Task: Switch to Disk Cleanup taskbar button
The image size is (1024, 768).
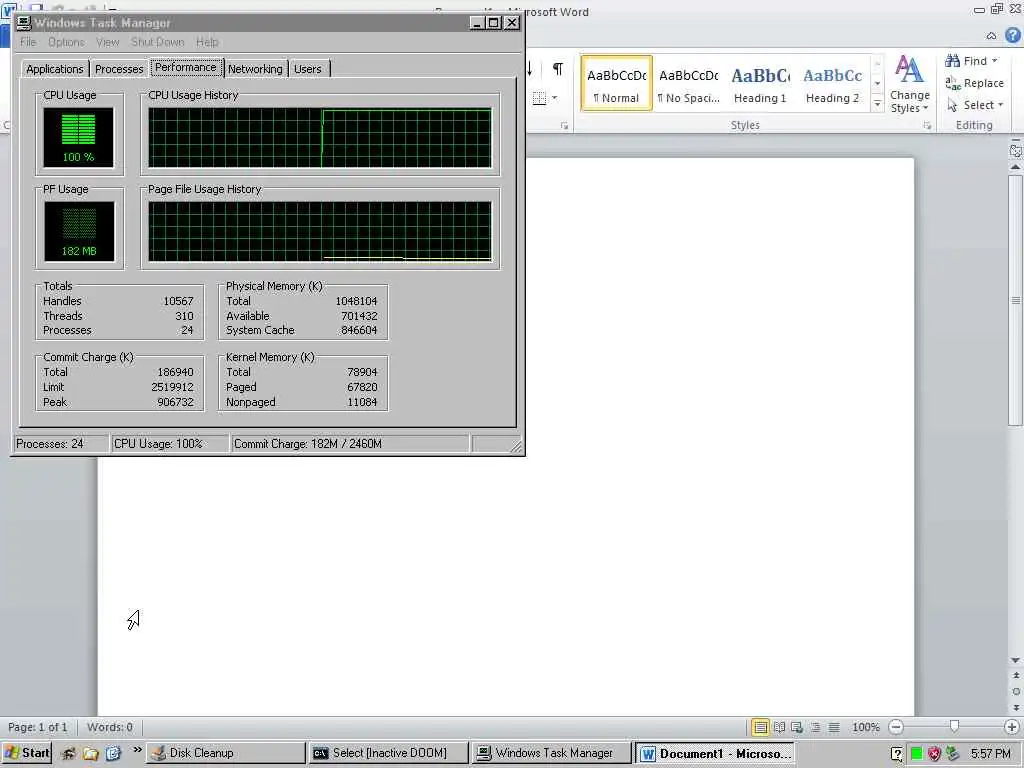Action: click(224, 753)
